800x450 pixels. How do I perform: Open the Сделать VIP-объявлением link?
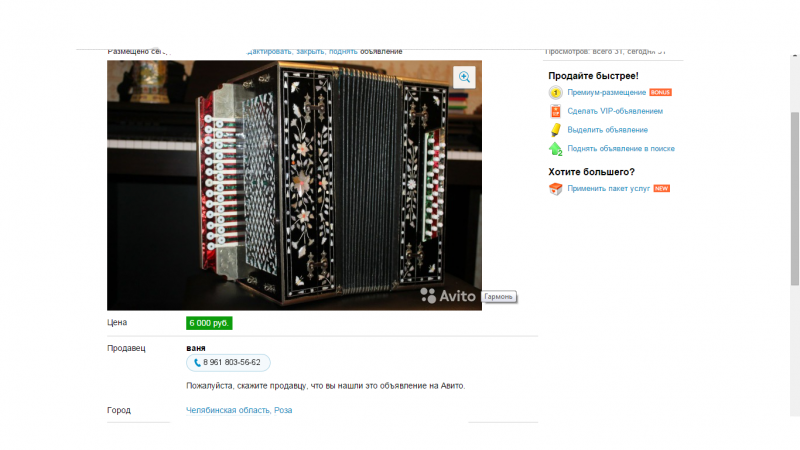(615, 111)
